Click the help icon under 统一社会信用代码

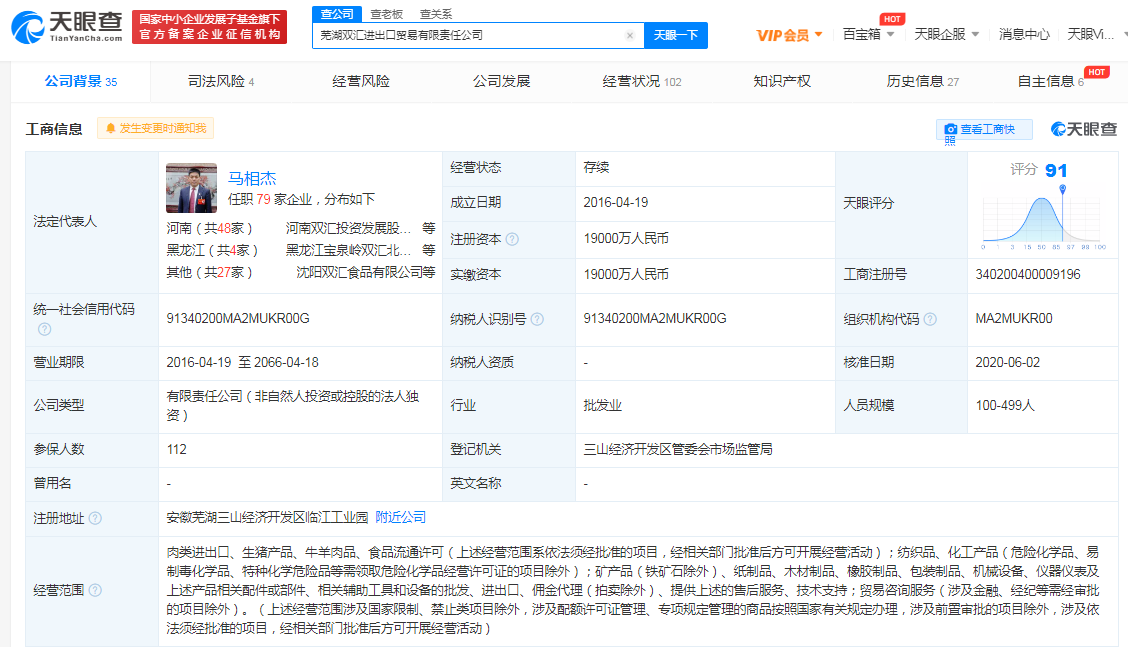(x=45, y=329)
